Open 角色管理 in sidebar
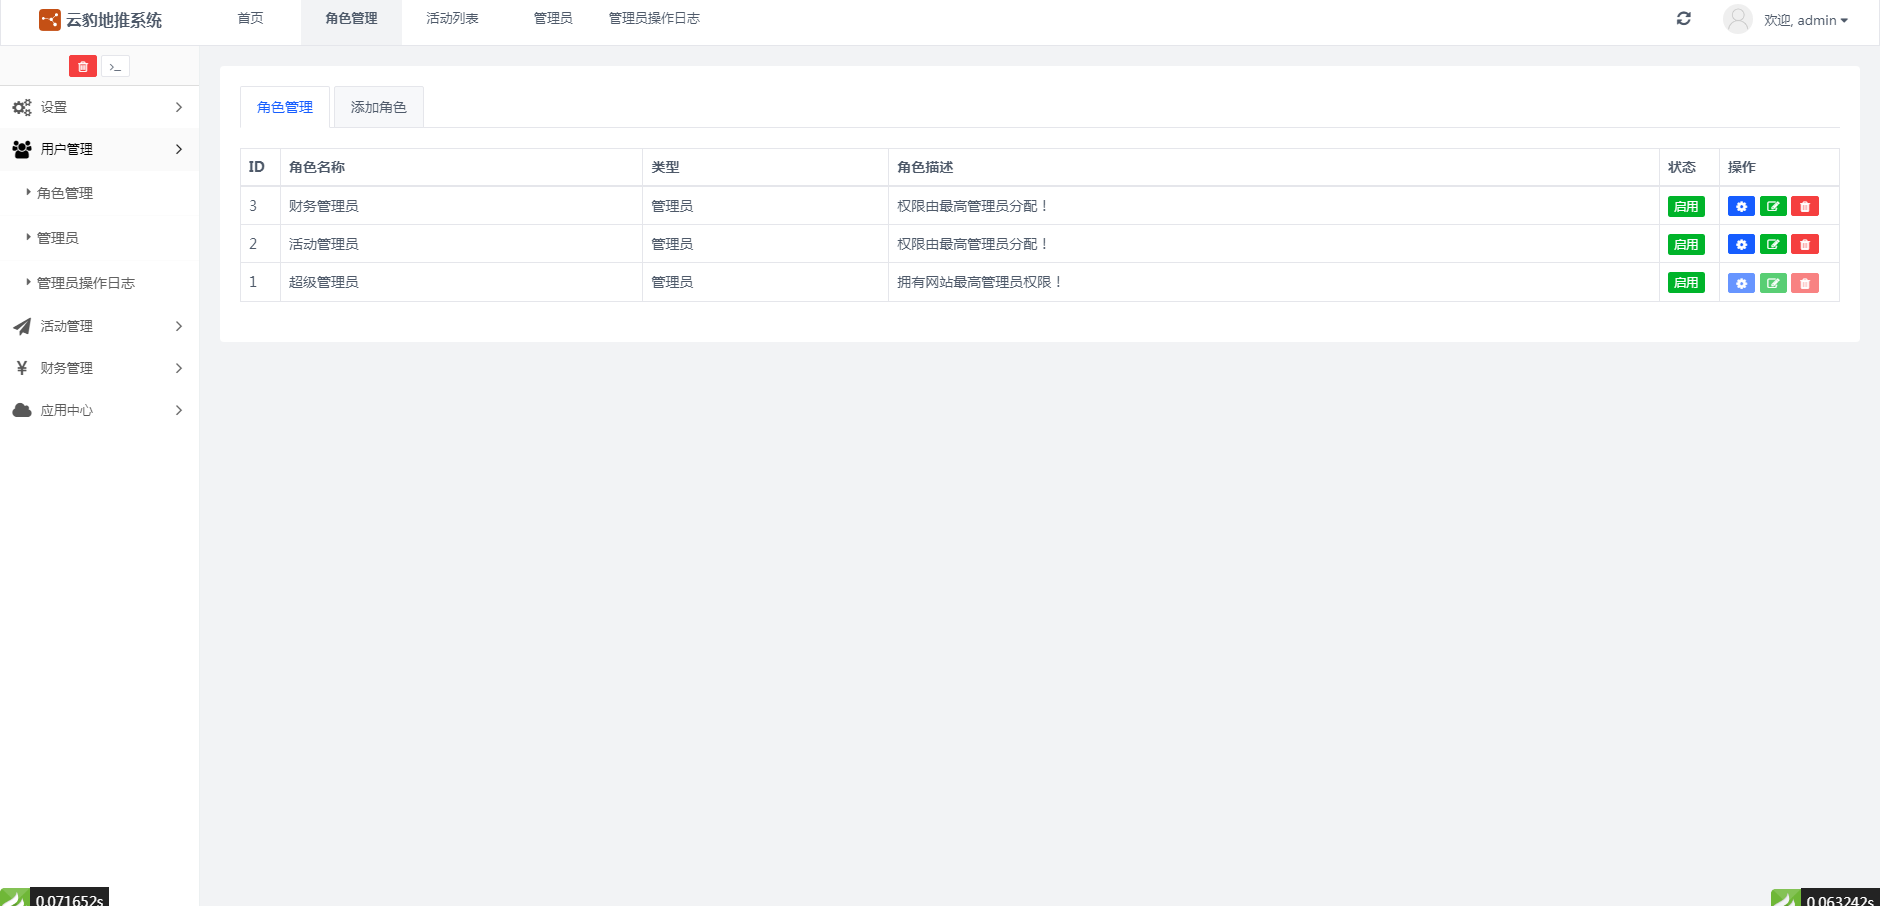1880x906 pixels. tap(65, 193)
